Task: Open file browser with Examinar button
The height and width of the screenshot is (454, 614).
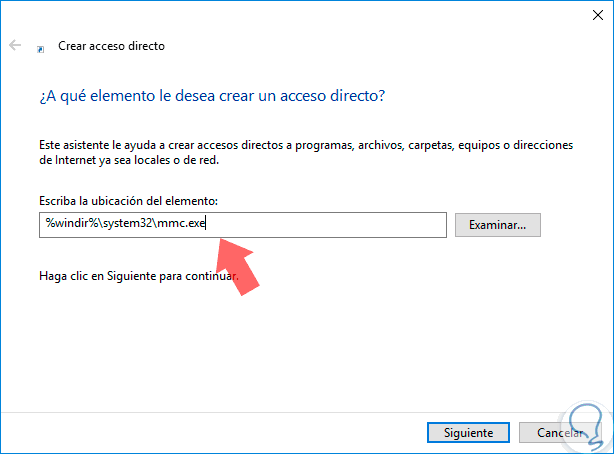Action: (497, 225)
